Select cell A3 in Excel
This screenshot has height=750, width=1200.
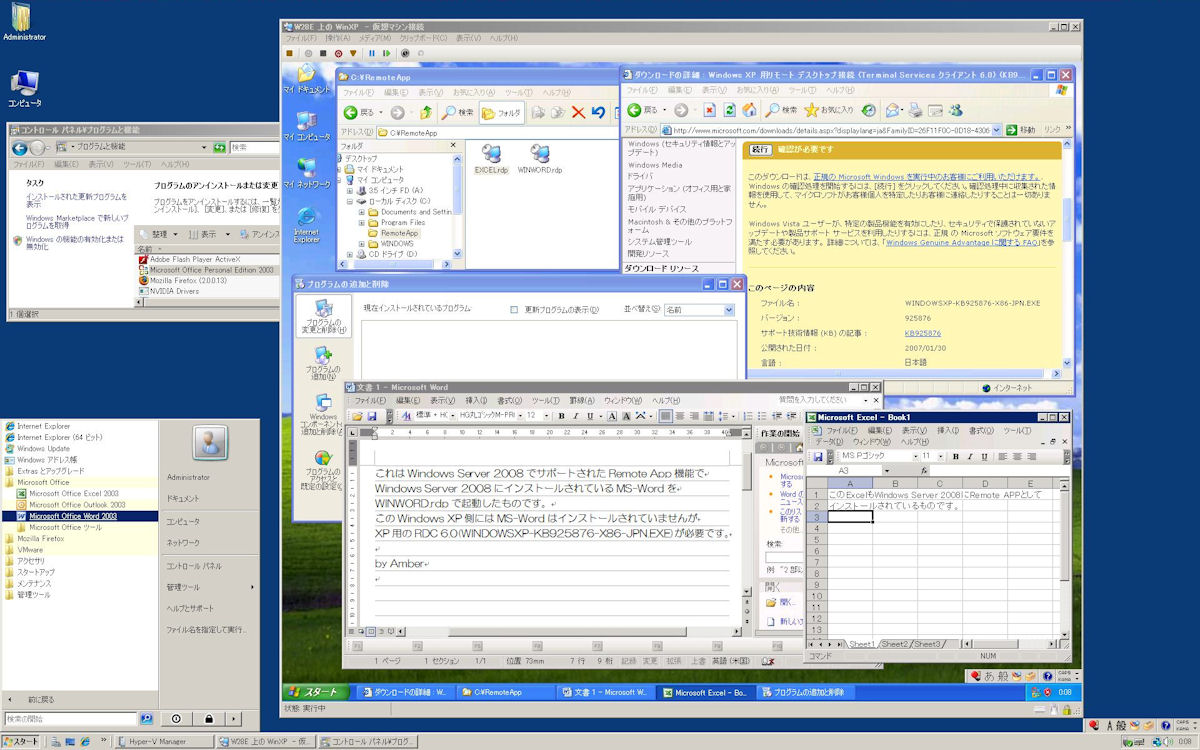pos(849,517)
